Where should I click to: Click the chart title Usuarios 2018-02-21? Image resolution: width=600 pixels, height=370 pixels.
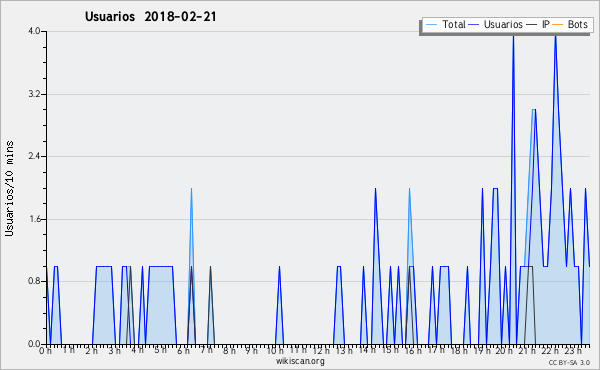(x=151, y=16)
